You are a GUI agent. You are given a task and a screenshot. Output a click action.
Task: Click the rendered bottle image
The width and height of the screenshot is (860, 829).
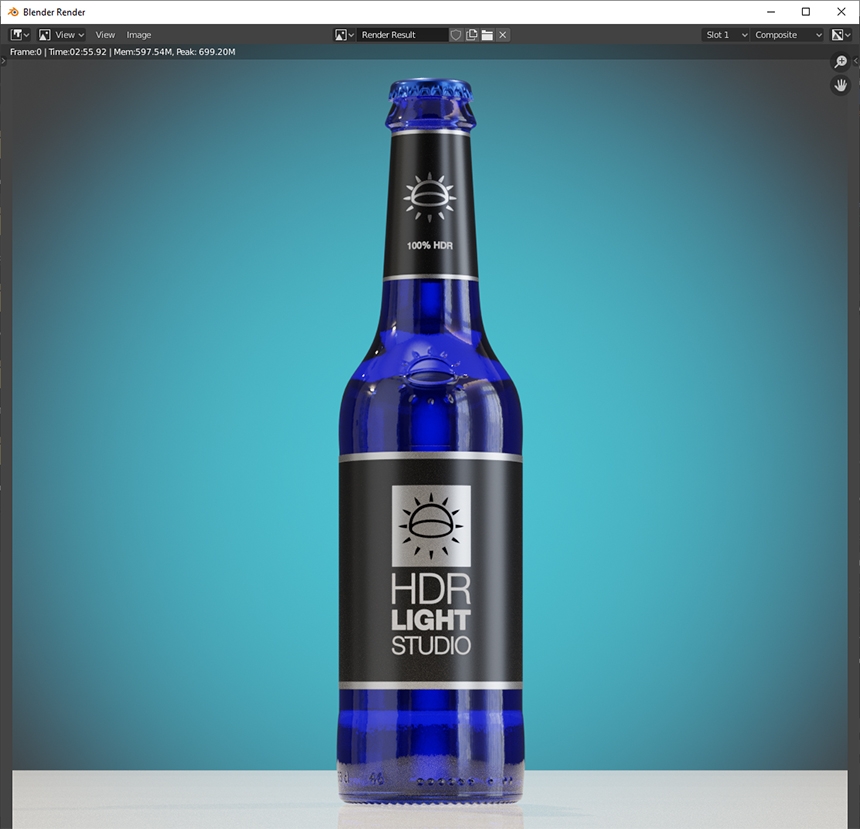[430, 439]
